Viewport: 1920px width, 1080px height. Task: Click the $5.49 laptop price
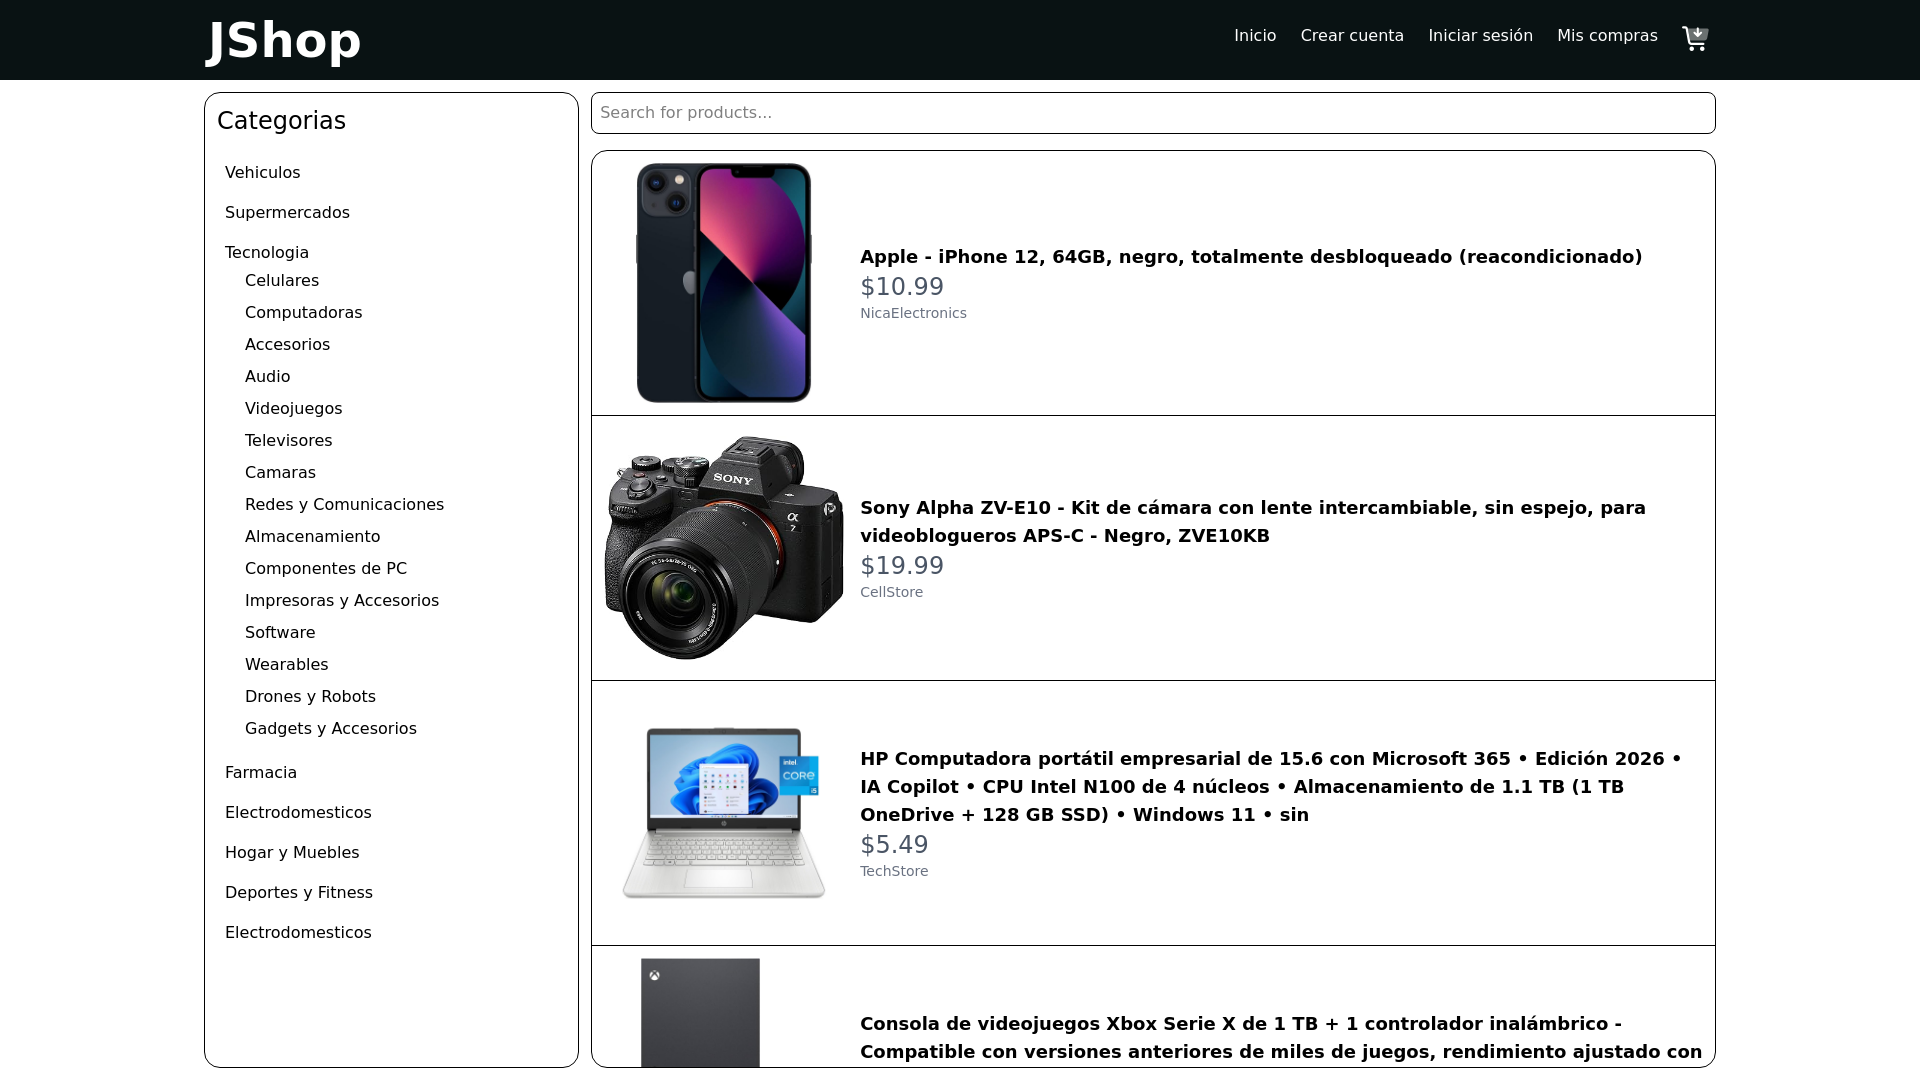click(894, 845)
